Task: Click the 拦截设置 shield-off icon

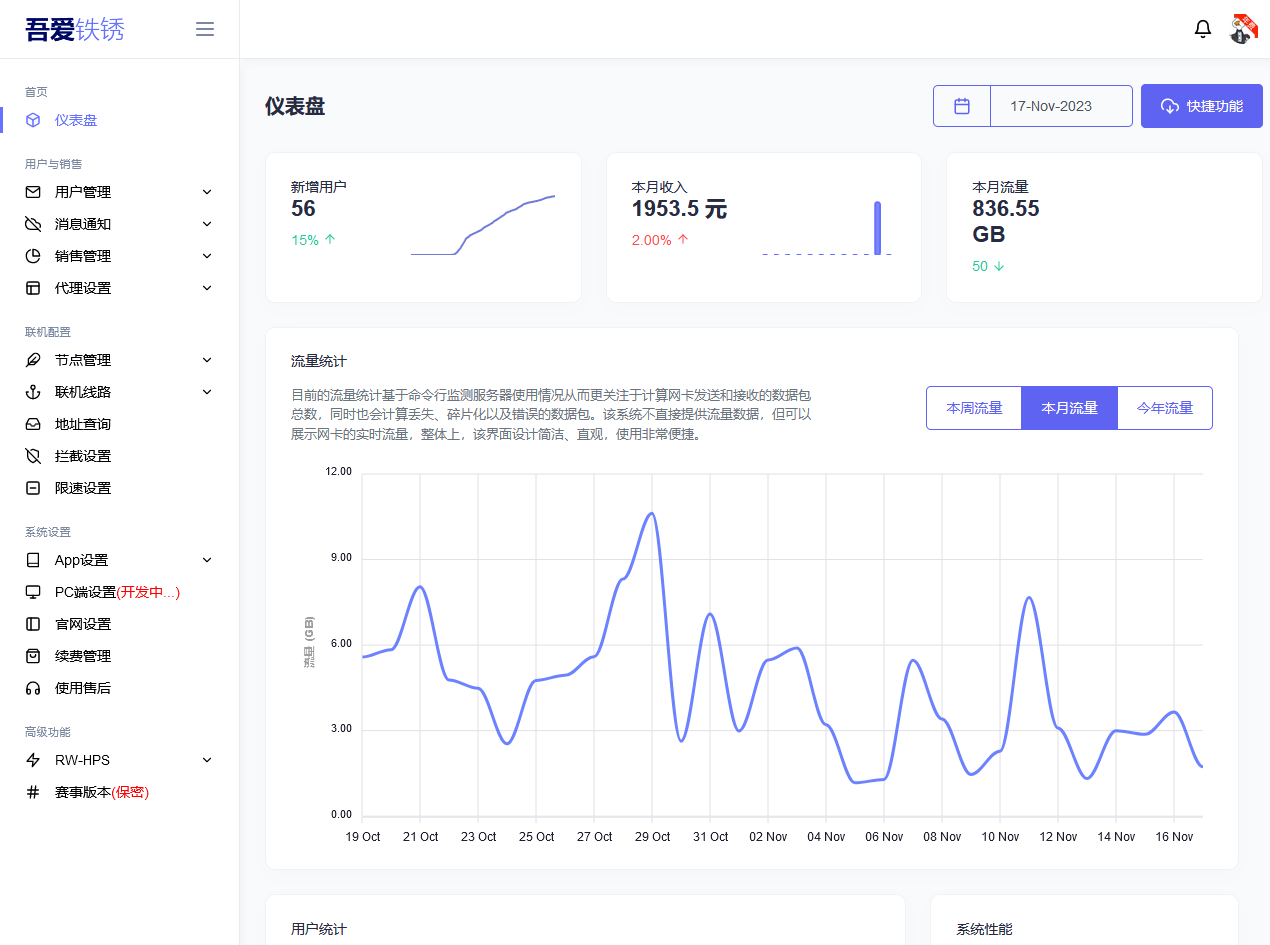Action: 33,456
